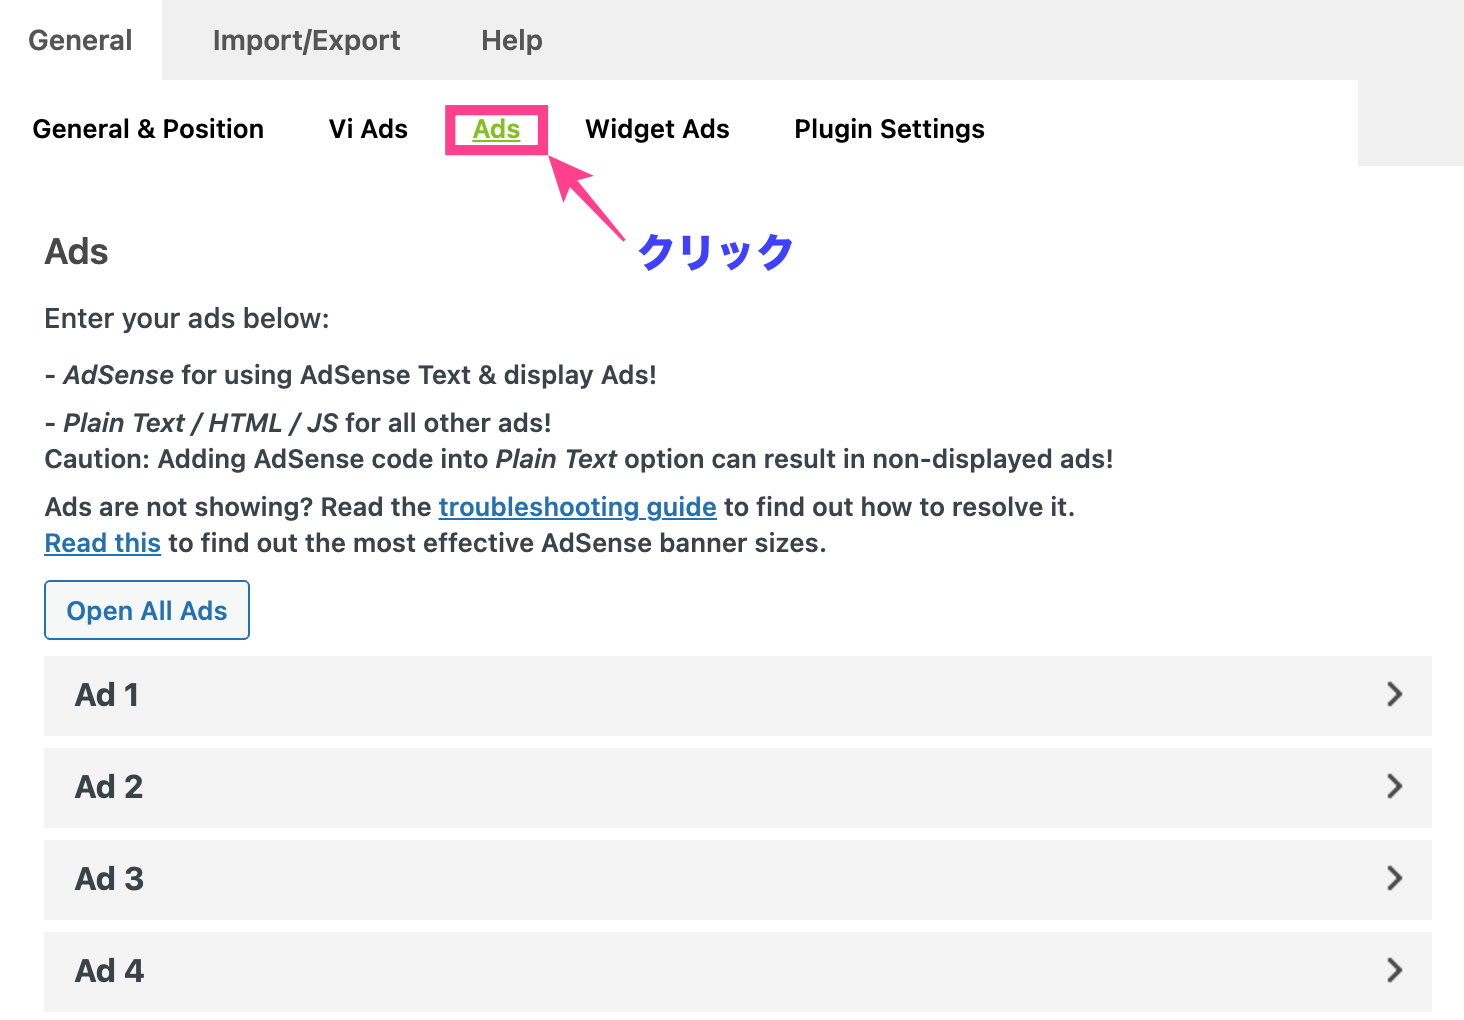The height and width of the screenshot is (1020, 1464).
Task: Open the troubleshooting guide link
Action: point(577,507)
